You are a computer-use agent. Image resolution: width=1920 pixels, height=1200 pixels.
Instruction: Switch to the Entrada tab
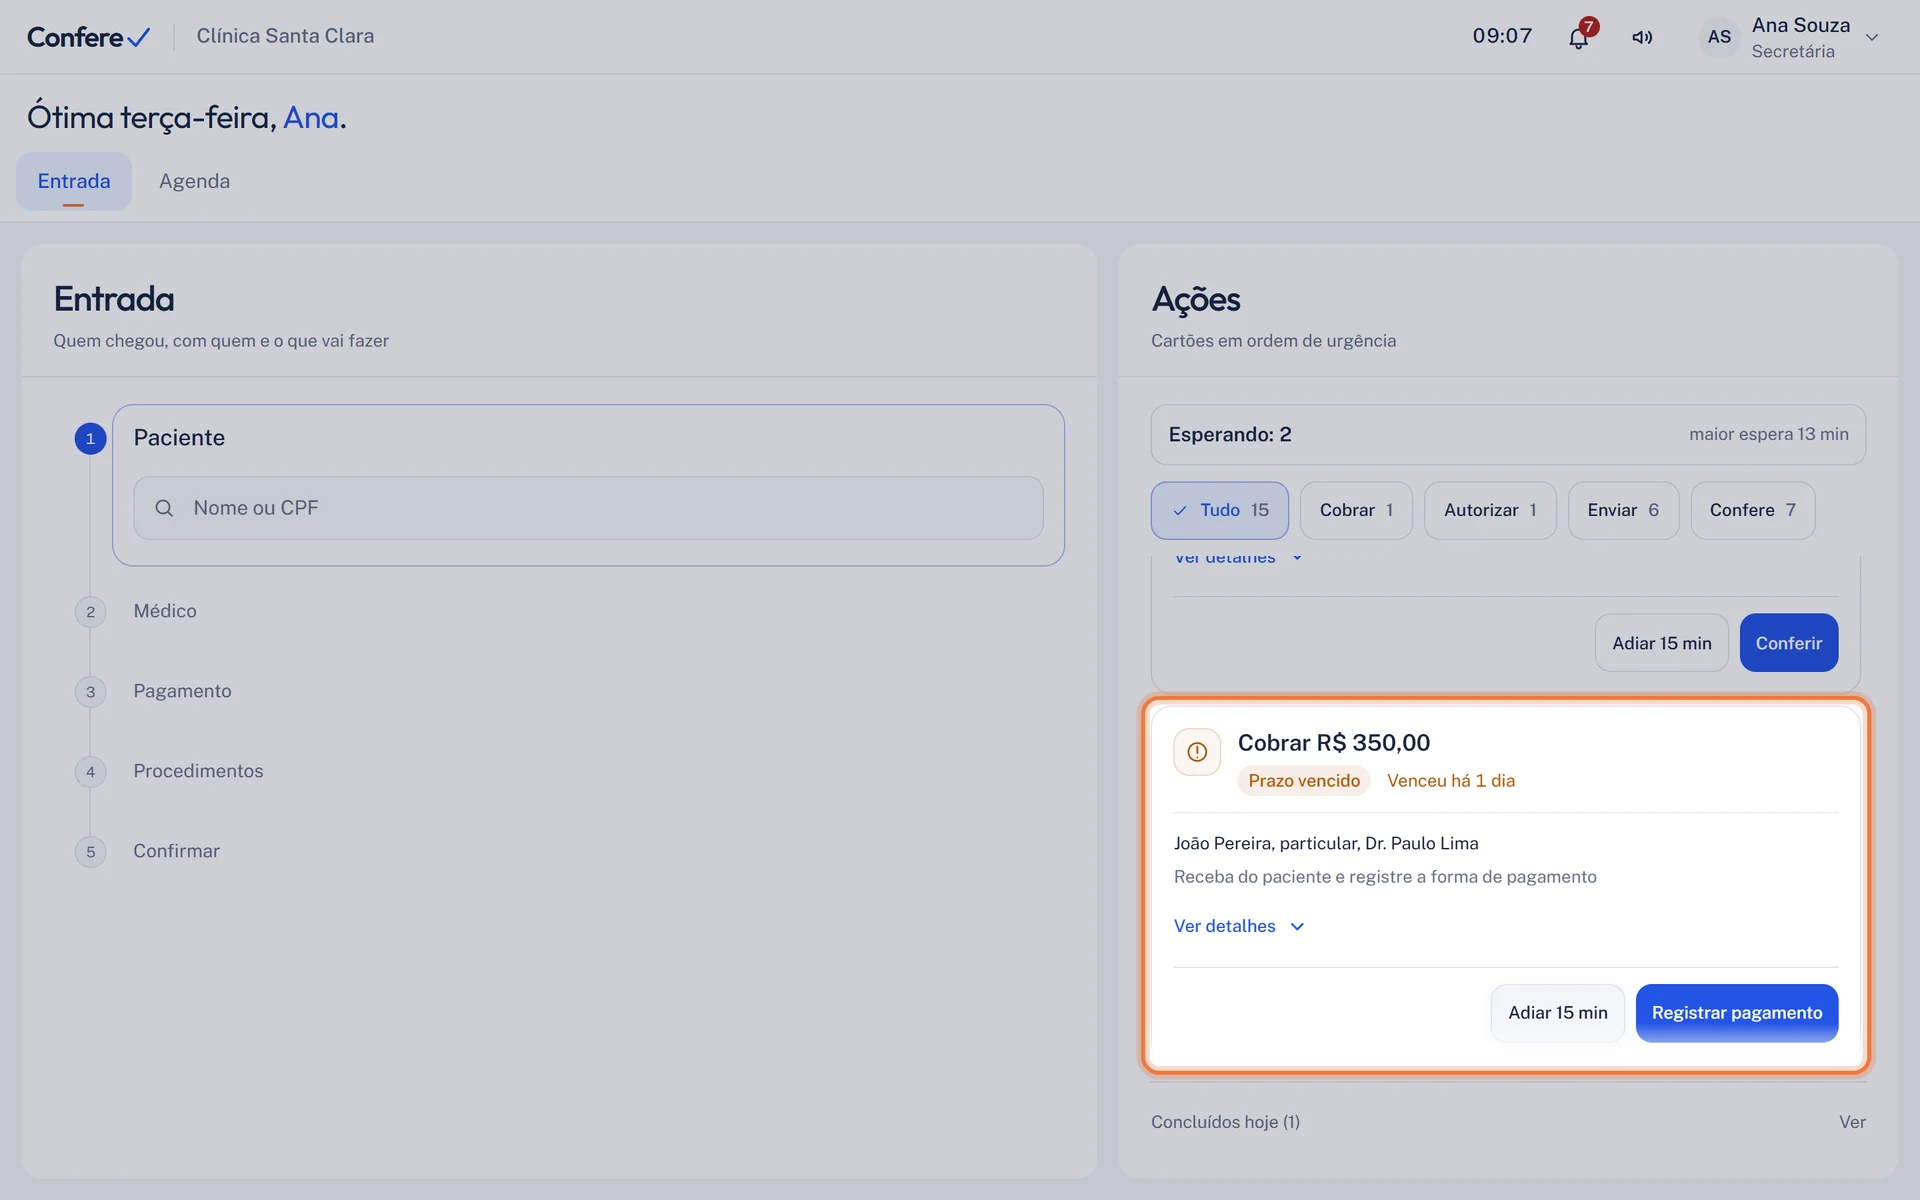(x=74, y=181)
